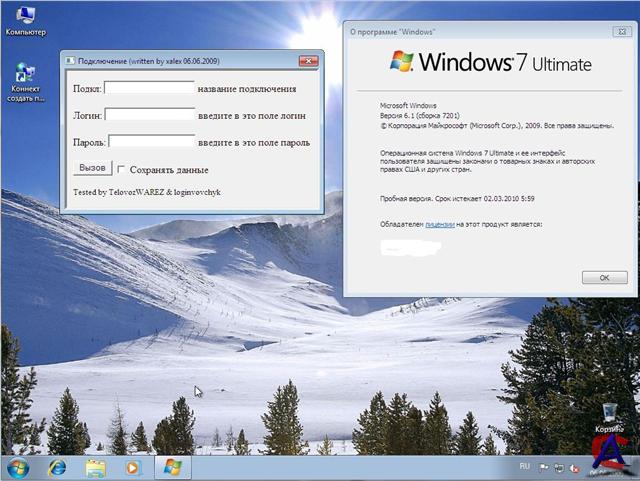This screenshot has width=640, height=481.
Task: Enable the Сохранять данные checkbox
Action: [122, 170]
